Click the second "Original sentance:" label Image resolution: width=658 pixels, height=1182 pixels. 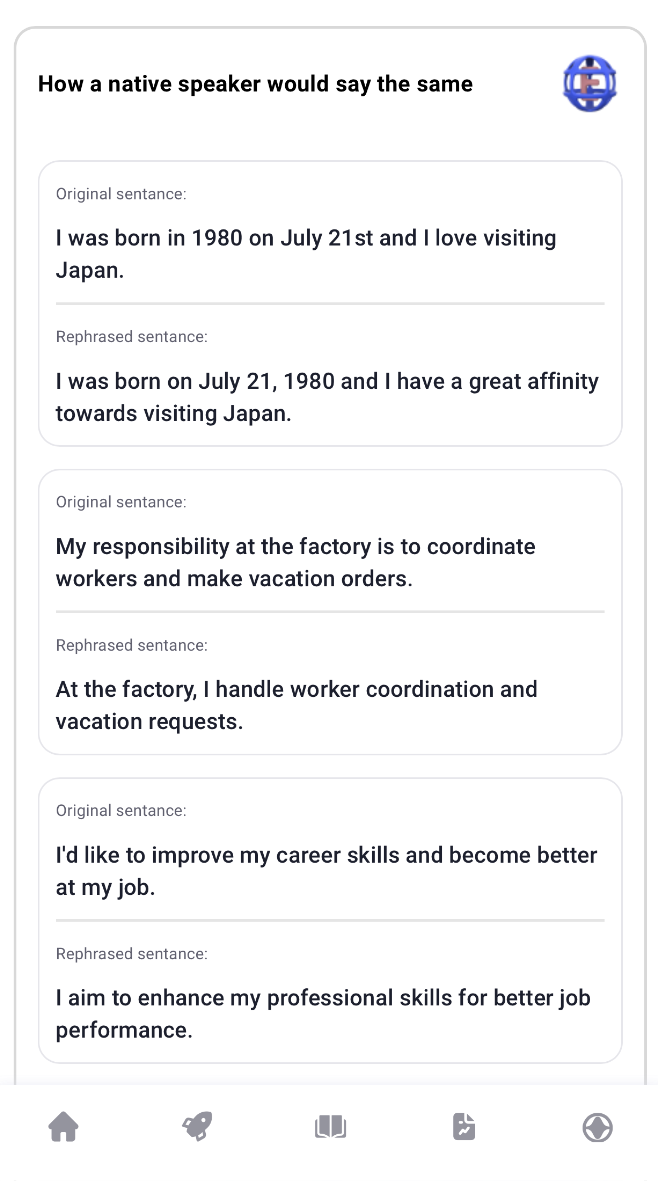tap(121, 502)
